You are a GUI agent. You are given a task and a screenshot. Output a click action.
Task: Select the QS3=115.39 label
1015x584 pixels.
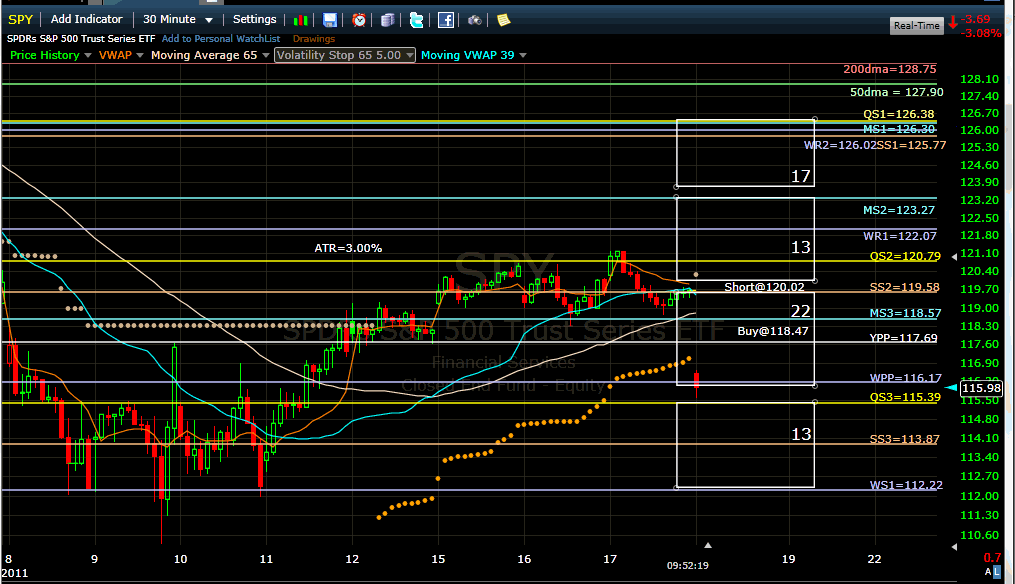click(x=905, y=397)
